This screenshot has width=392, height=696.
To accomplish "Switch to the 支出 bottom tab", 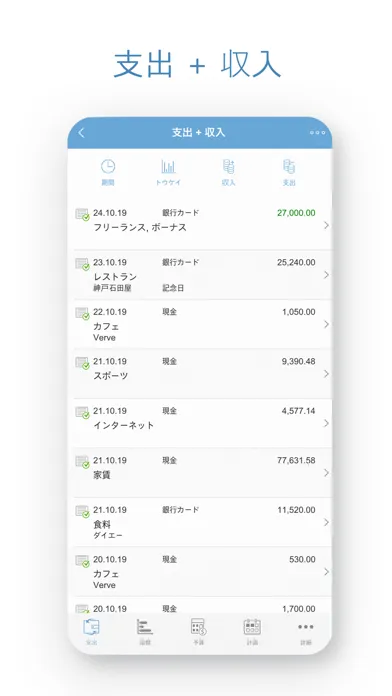I will pos(91,631).
